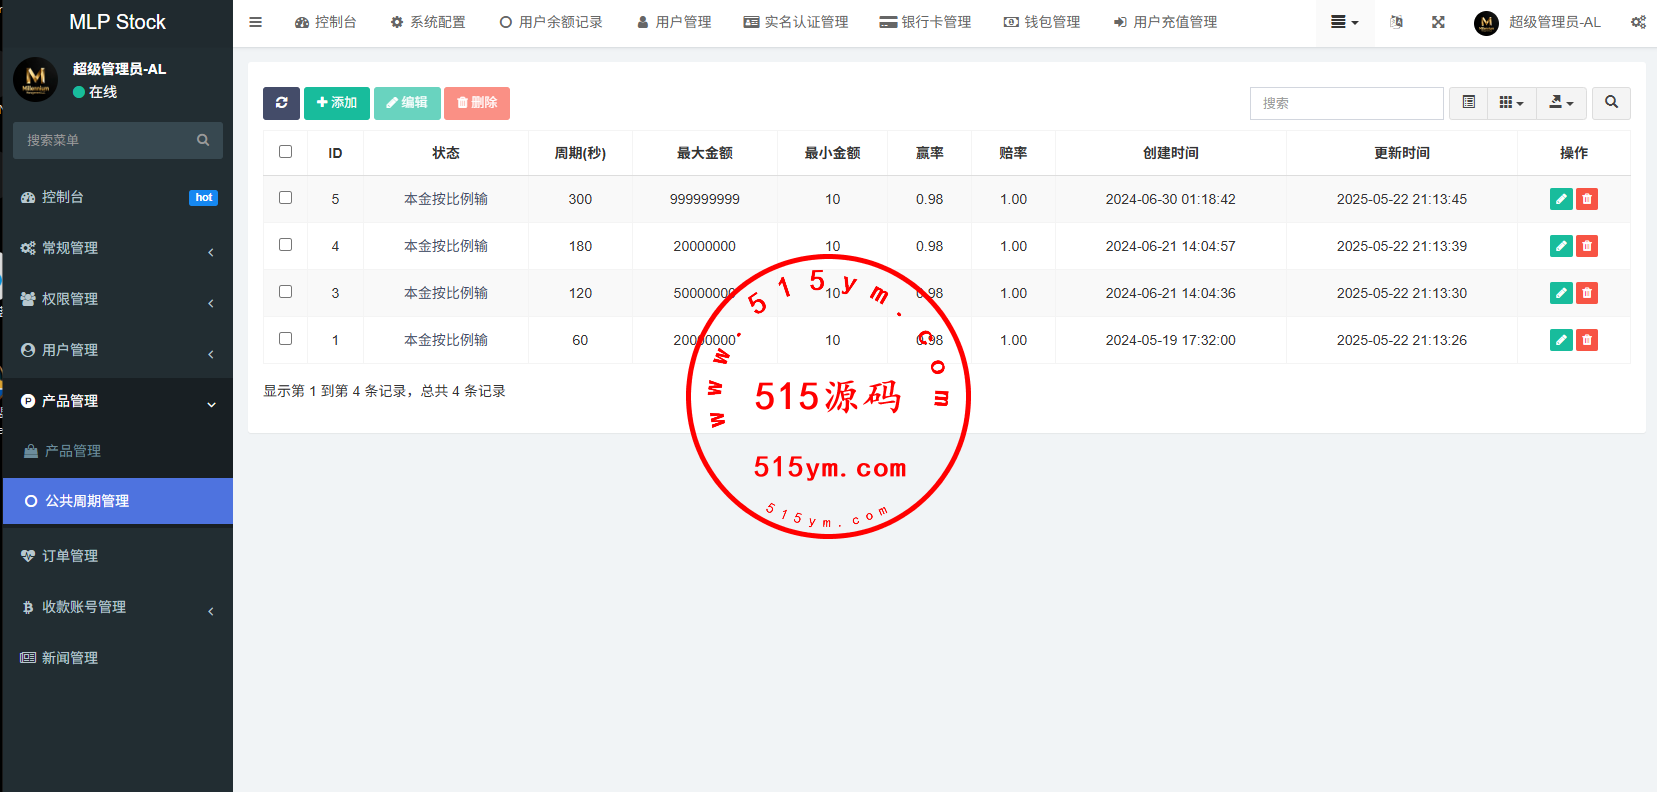Select the checkbox for row ID 3

coord(285,292)
